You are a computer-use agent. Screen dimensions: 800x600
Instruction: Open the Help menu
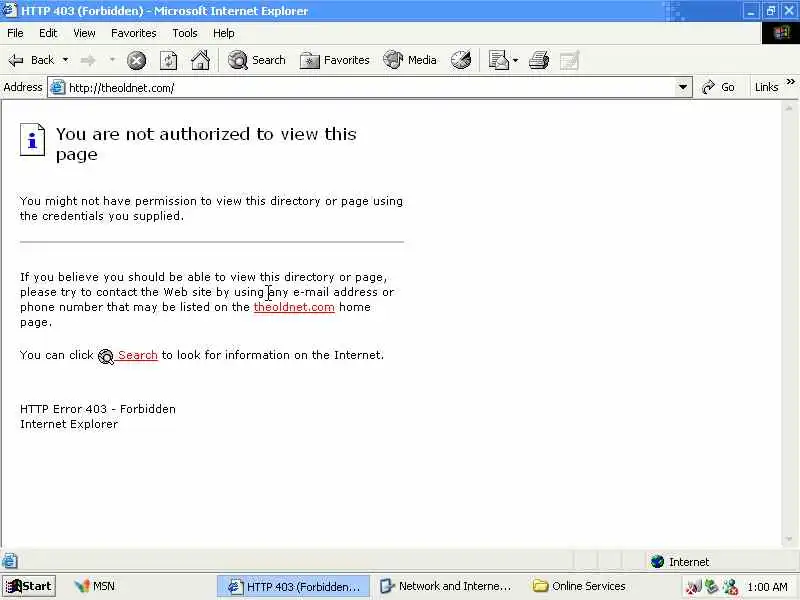[223, 33]
